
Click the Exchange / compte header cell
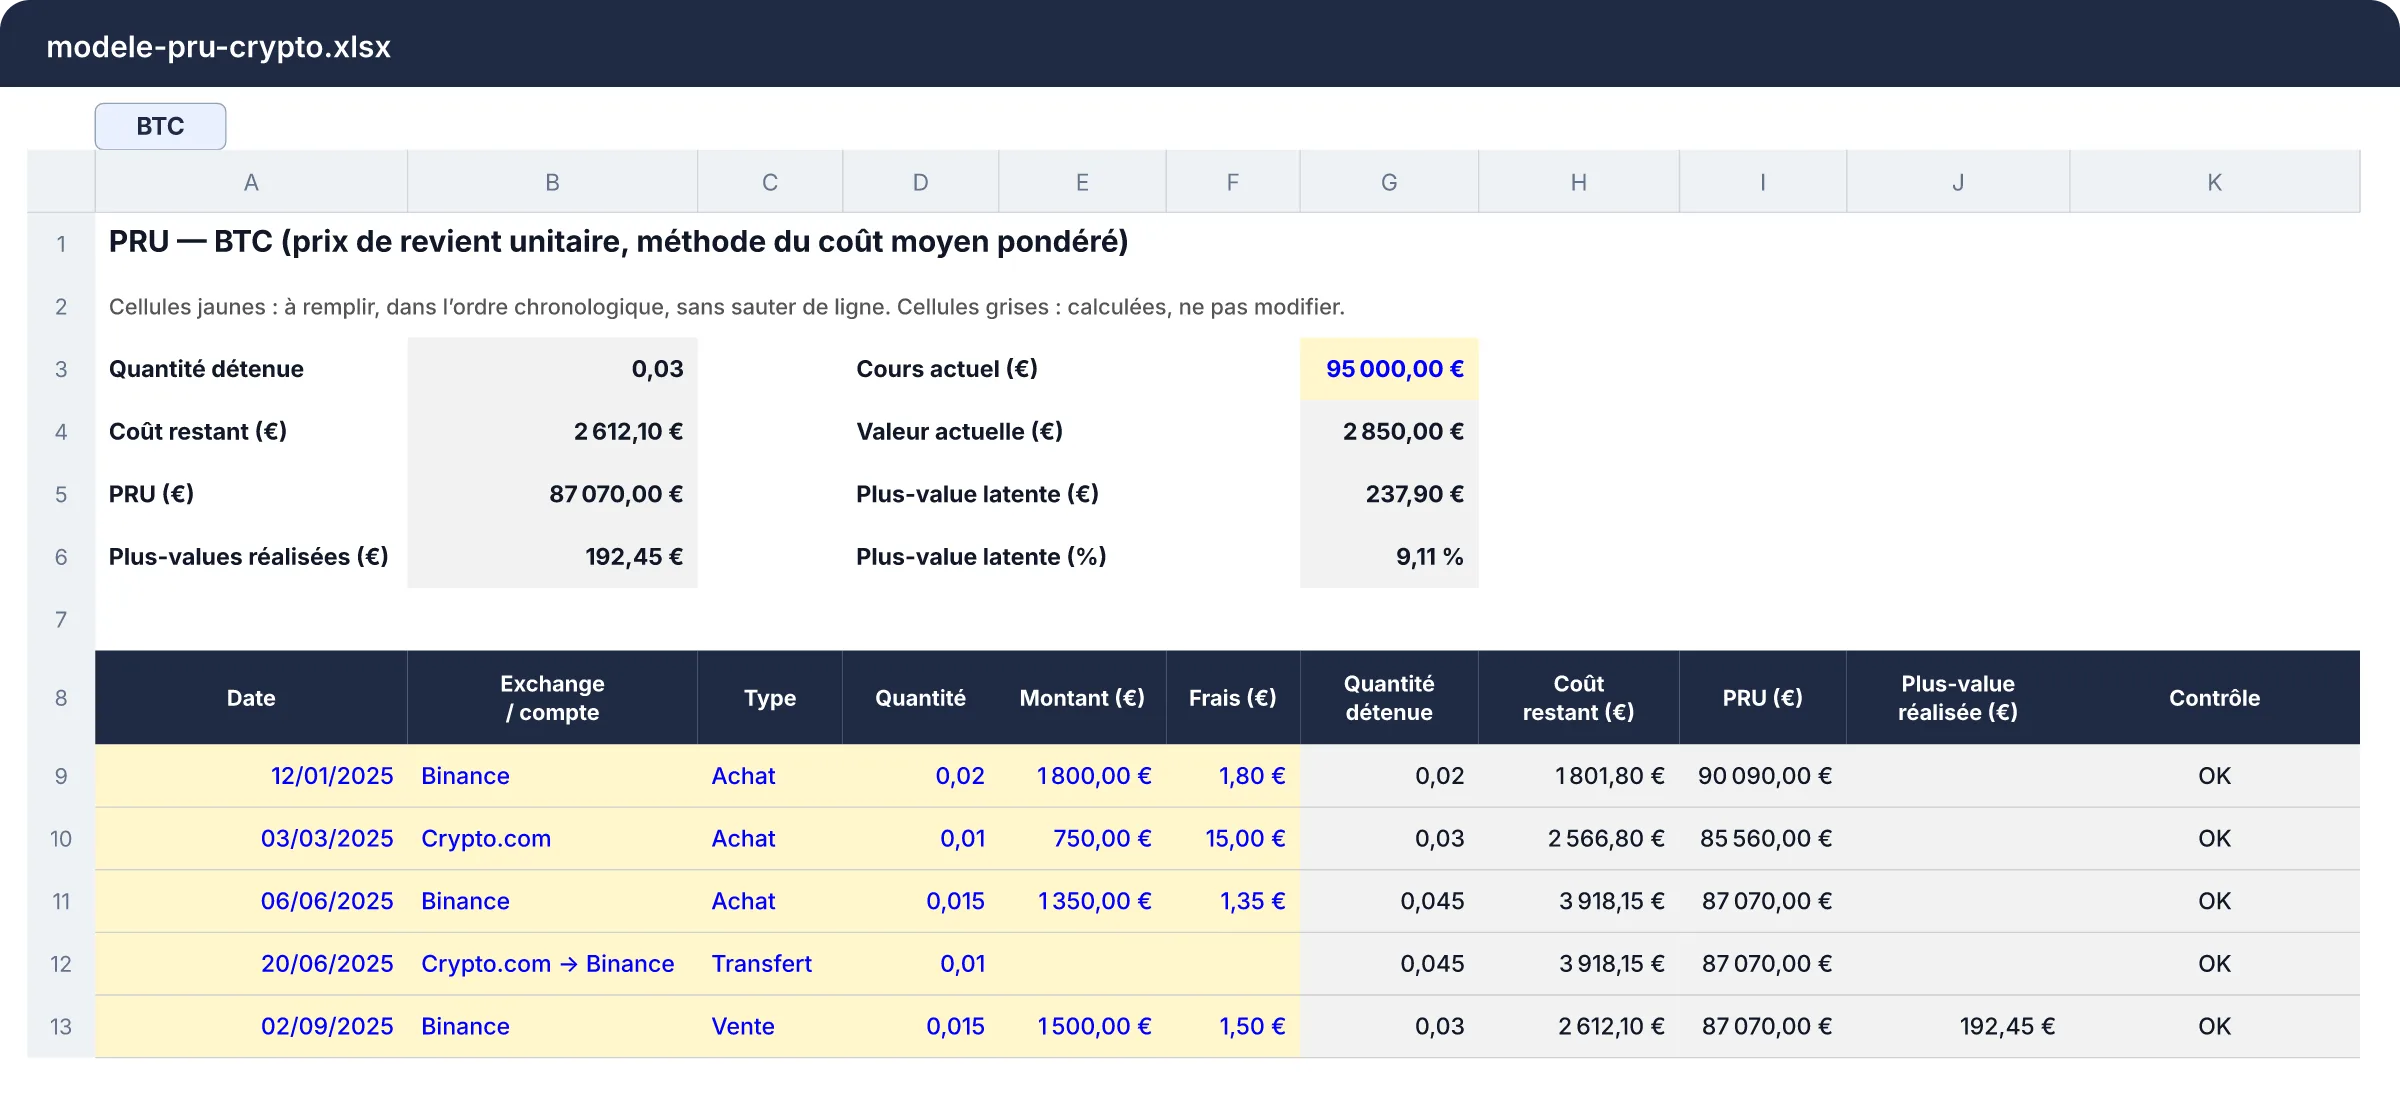(x=552, y=698)
